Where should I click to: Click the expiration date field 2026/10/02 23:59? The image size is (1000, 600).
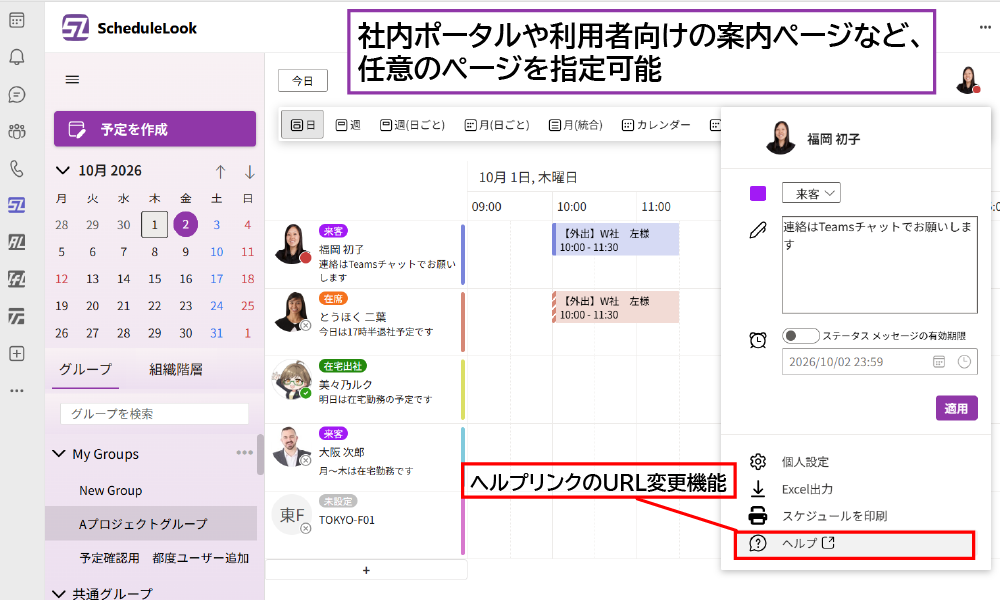879,362
